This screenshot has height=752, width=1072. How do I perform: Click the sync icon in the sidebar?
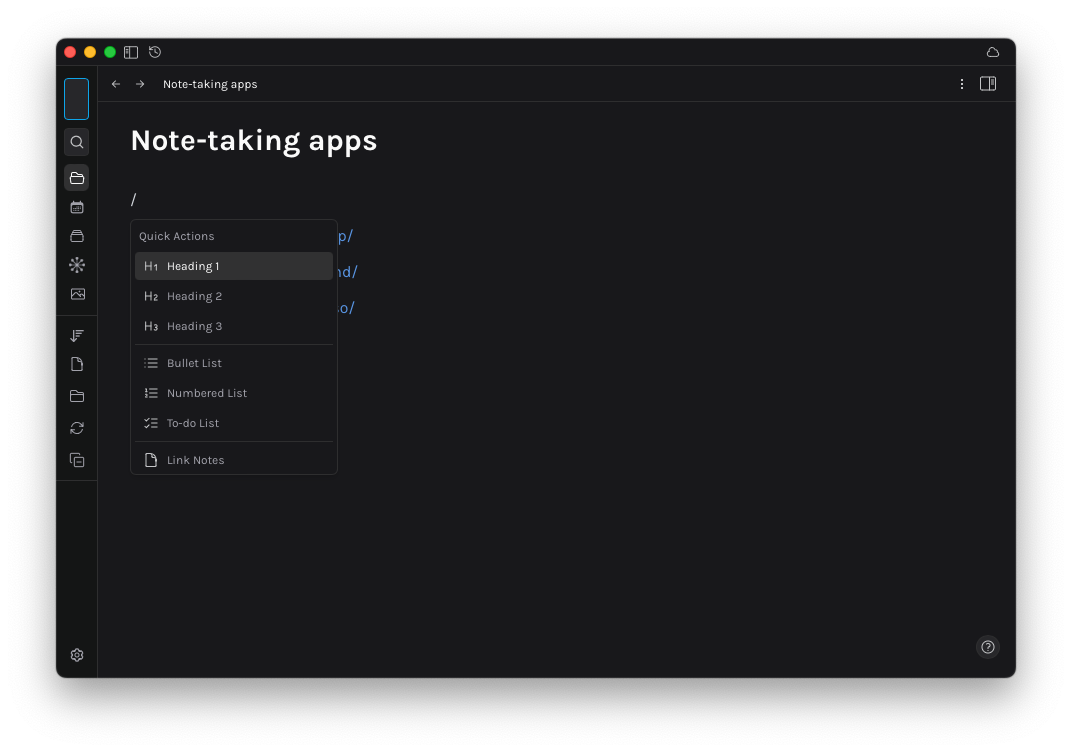(x=77, y=427)
